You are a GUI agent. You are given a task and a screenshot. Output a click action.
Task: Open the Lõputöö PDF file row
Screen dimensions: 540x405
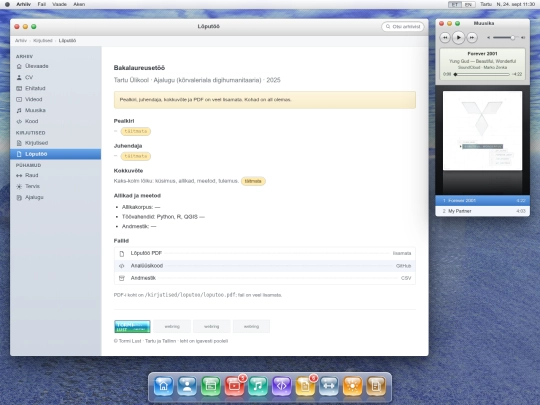(264, 253)
